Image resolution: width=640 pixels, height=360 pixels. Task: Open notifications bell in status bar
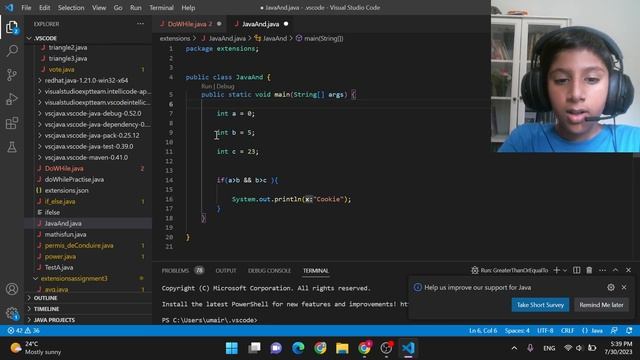pos(629,331)
